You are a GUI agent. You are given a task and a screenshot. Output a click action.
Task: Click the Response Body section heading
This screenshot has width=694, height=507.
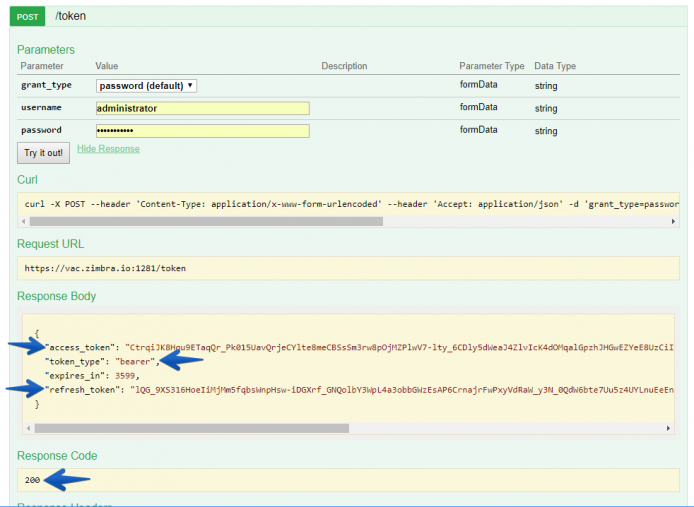coord(57,296)
